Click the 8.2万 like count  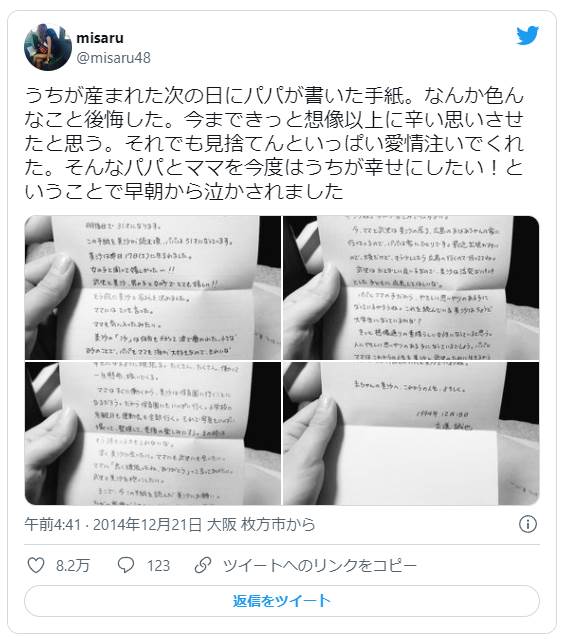point(73,565)
